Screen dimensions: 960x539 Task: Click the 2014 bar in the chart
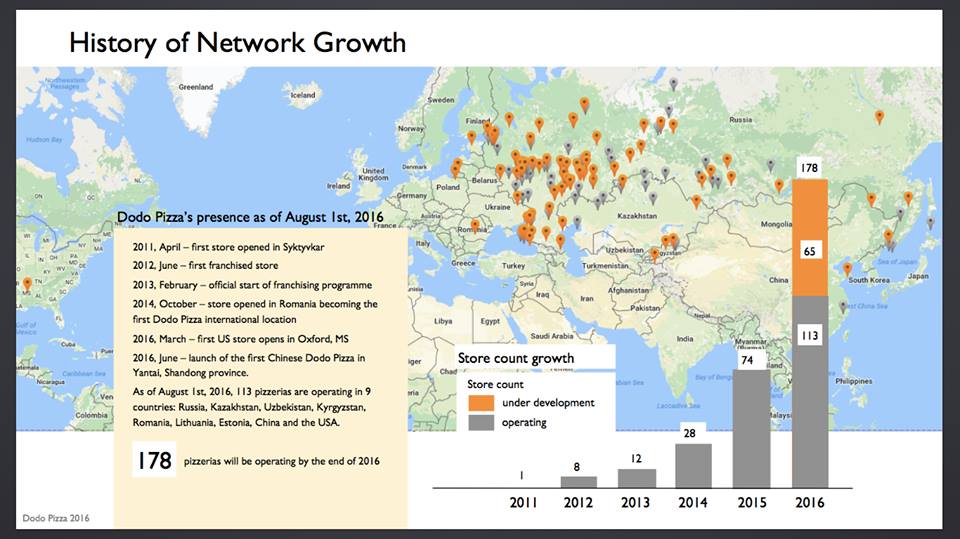coord(693,466)
